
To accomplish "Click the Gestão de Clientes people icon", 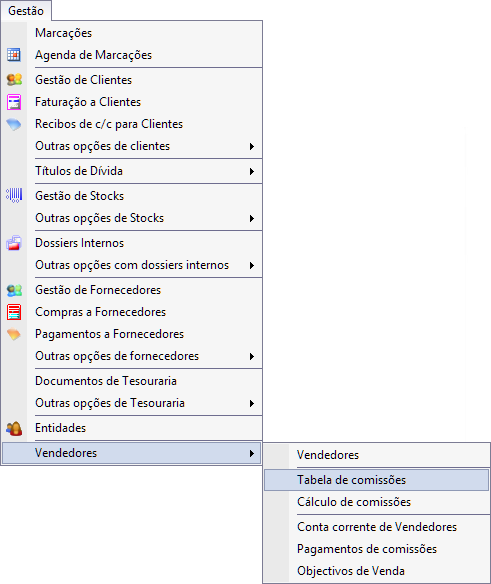I will (14, 80).
